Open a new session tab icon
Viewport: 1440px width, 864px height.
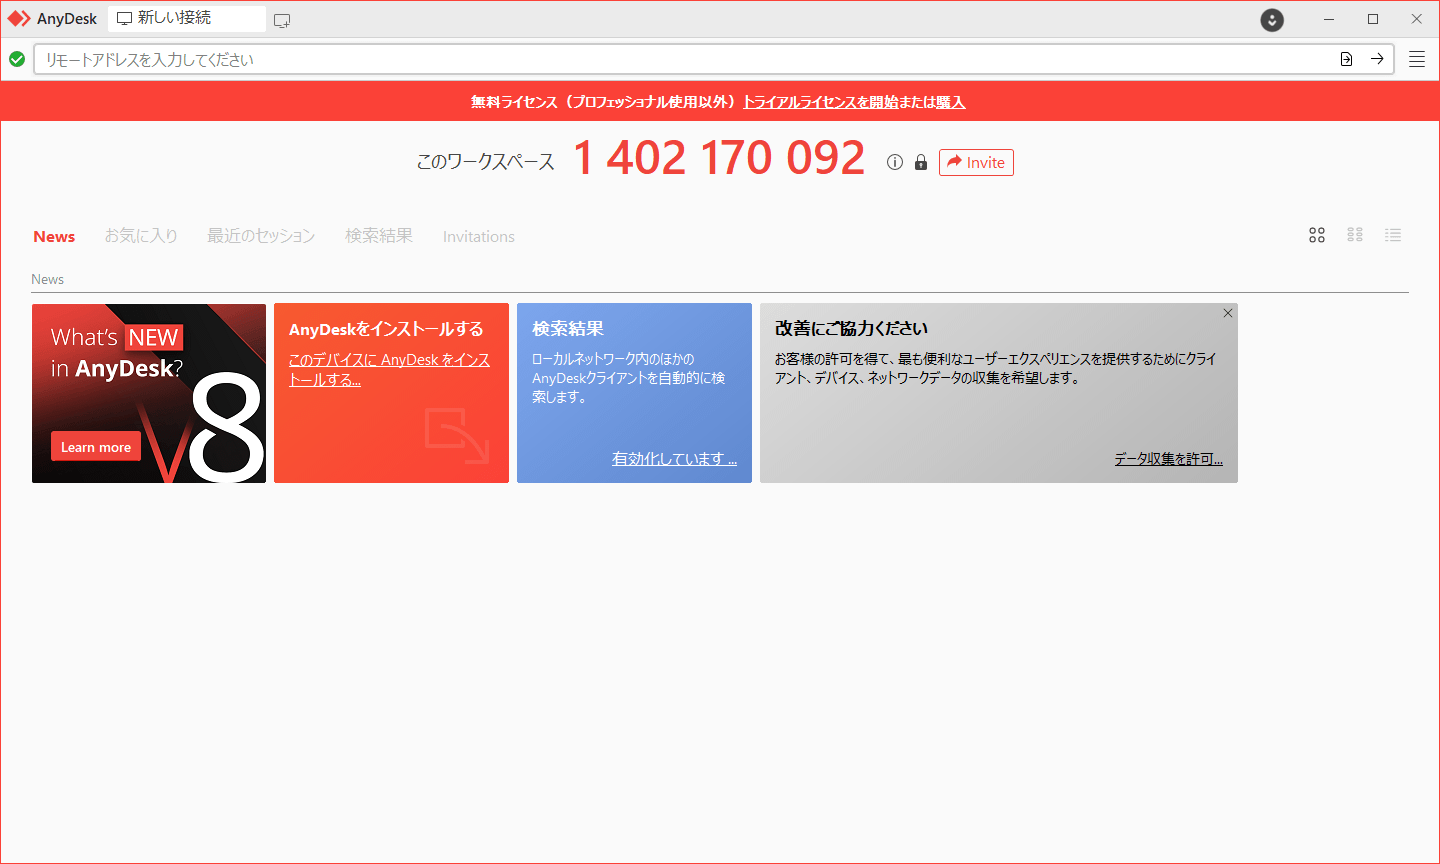tap(282, 20)
